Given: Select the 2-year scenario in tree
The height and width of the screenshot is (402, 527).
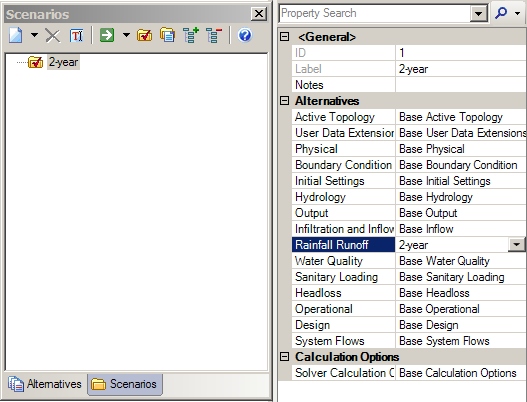Looking at the screenshot, I should pyautogui.click(x=63, y=62).
